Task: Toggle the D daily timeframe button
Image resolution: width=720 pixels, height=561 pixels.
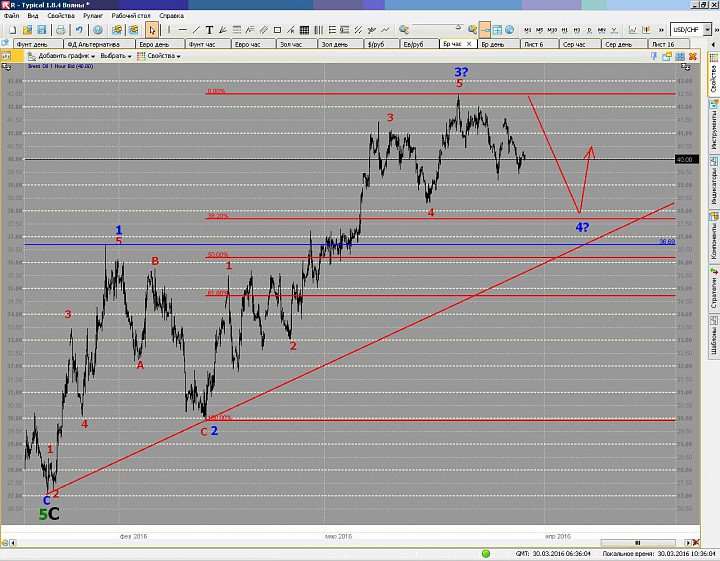Action: 590,31
